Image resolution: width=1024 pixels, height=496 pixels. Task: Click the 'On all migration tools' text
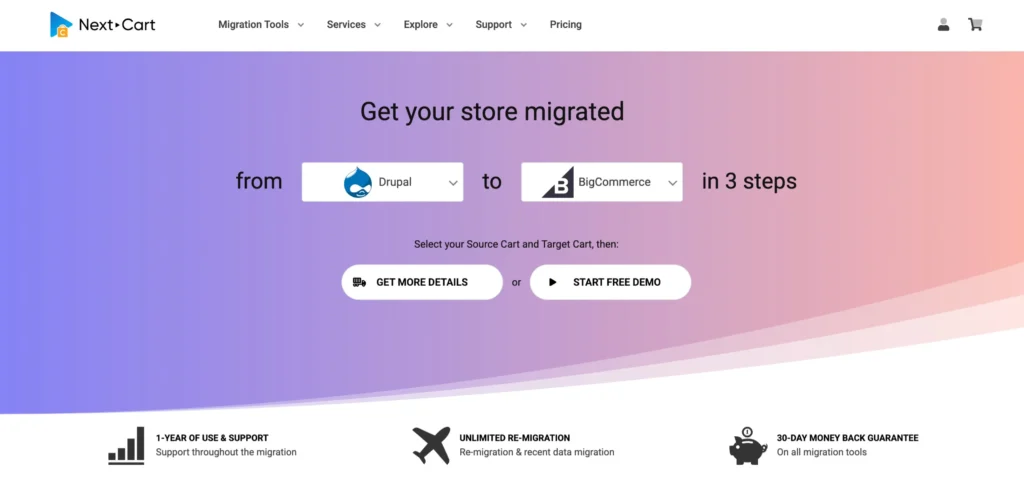tap(822, 452)
